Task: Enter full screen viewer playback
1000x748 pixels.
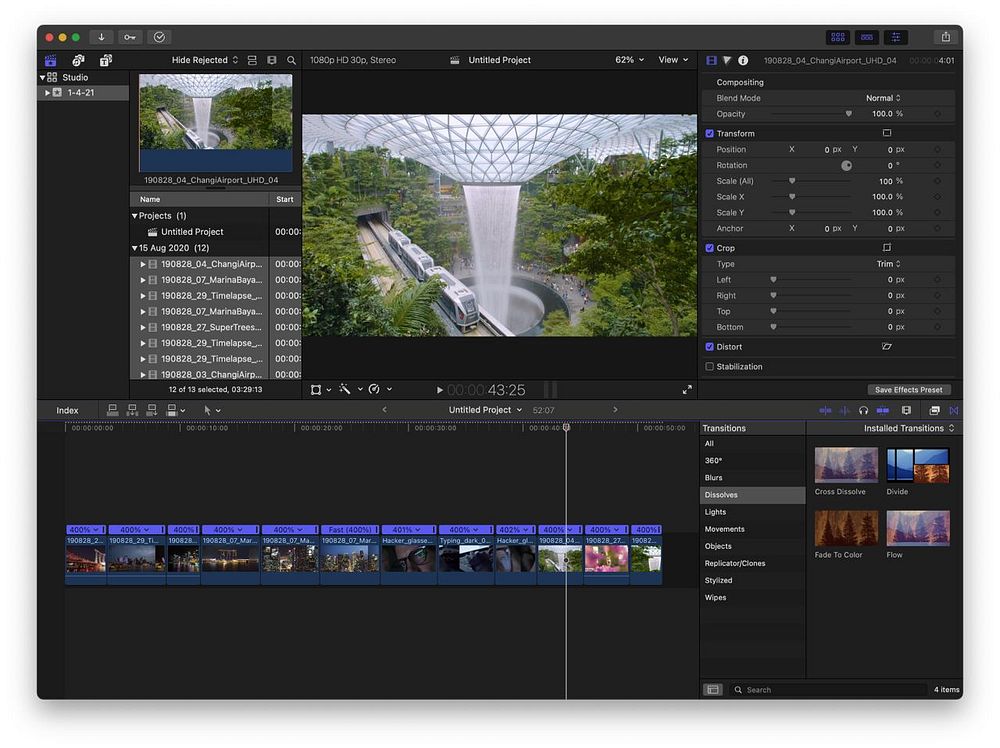Action: click(687, 390)
